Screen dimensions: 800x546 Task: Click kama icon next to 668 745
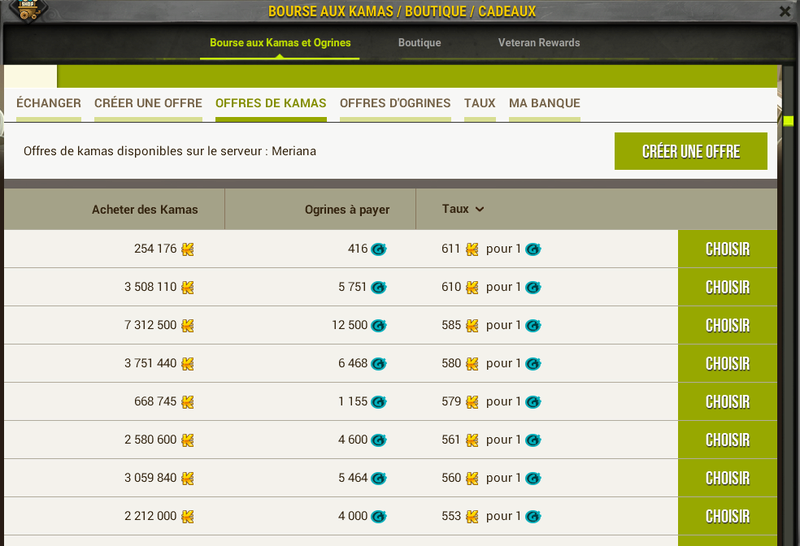[x=188, y=402]
